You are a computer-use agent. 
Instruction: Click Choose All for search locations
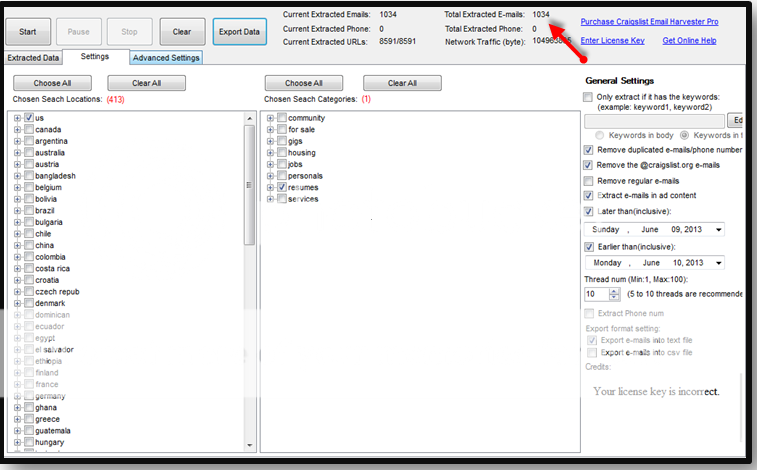point(52,83)
